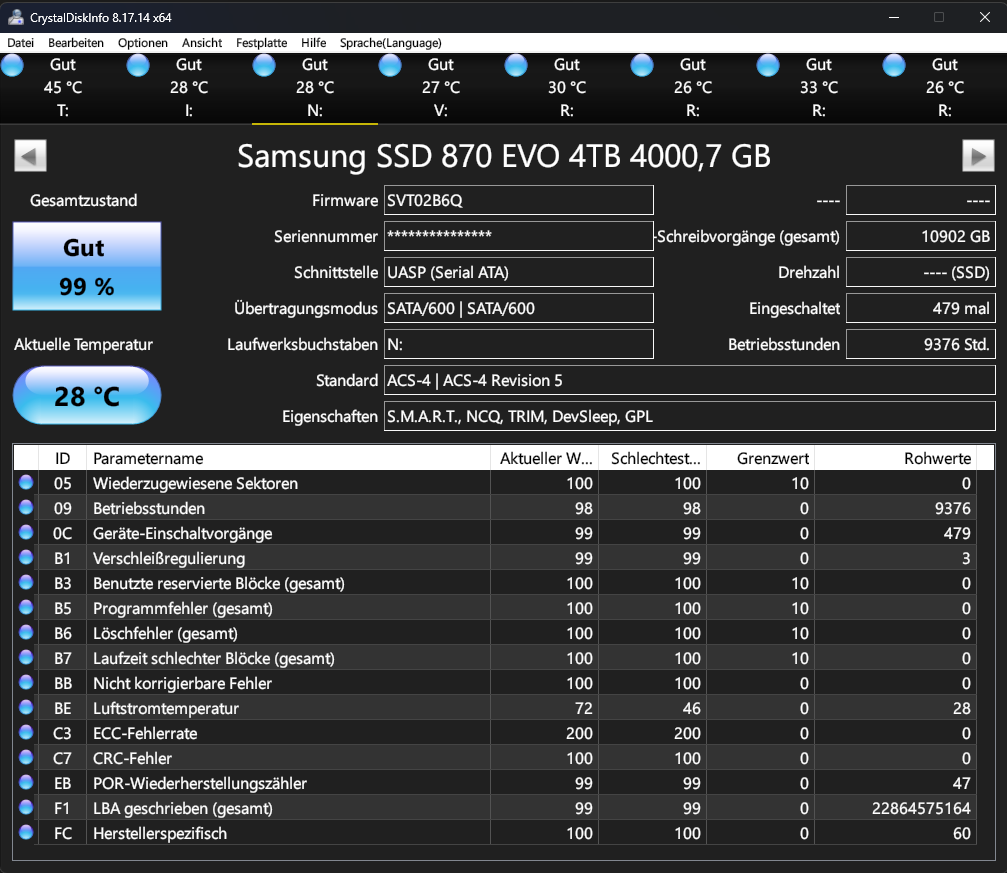
Task: Click the Eingeschaltet value 479 mal
Action: click(921, 308)
